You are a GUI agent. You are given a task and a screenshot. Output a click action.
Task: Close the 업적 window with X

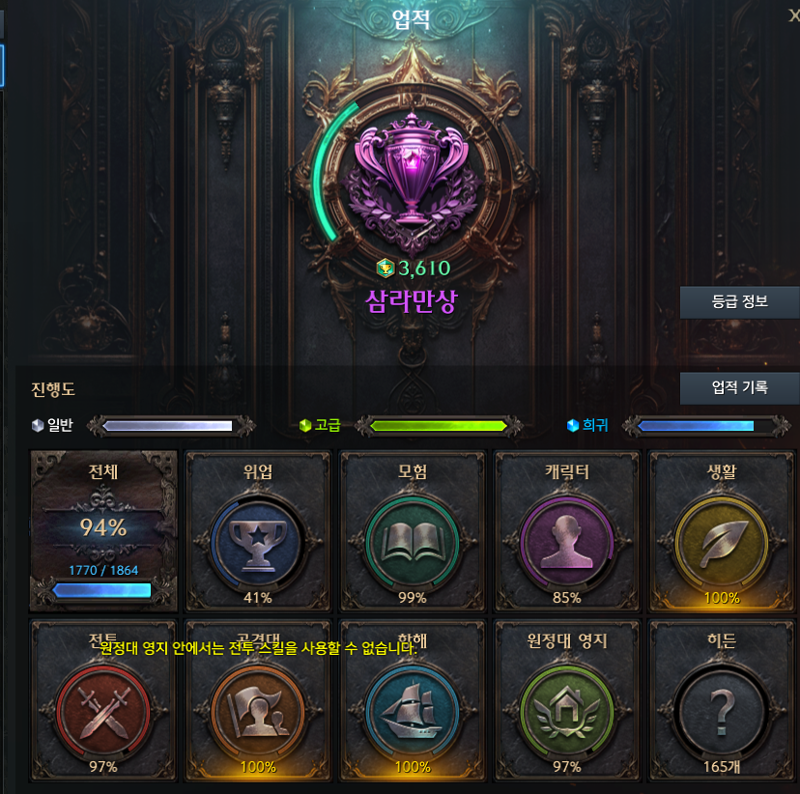(x=794, y=15)
